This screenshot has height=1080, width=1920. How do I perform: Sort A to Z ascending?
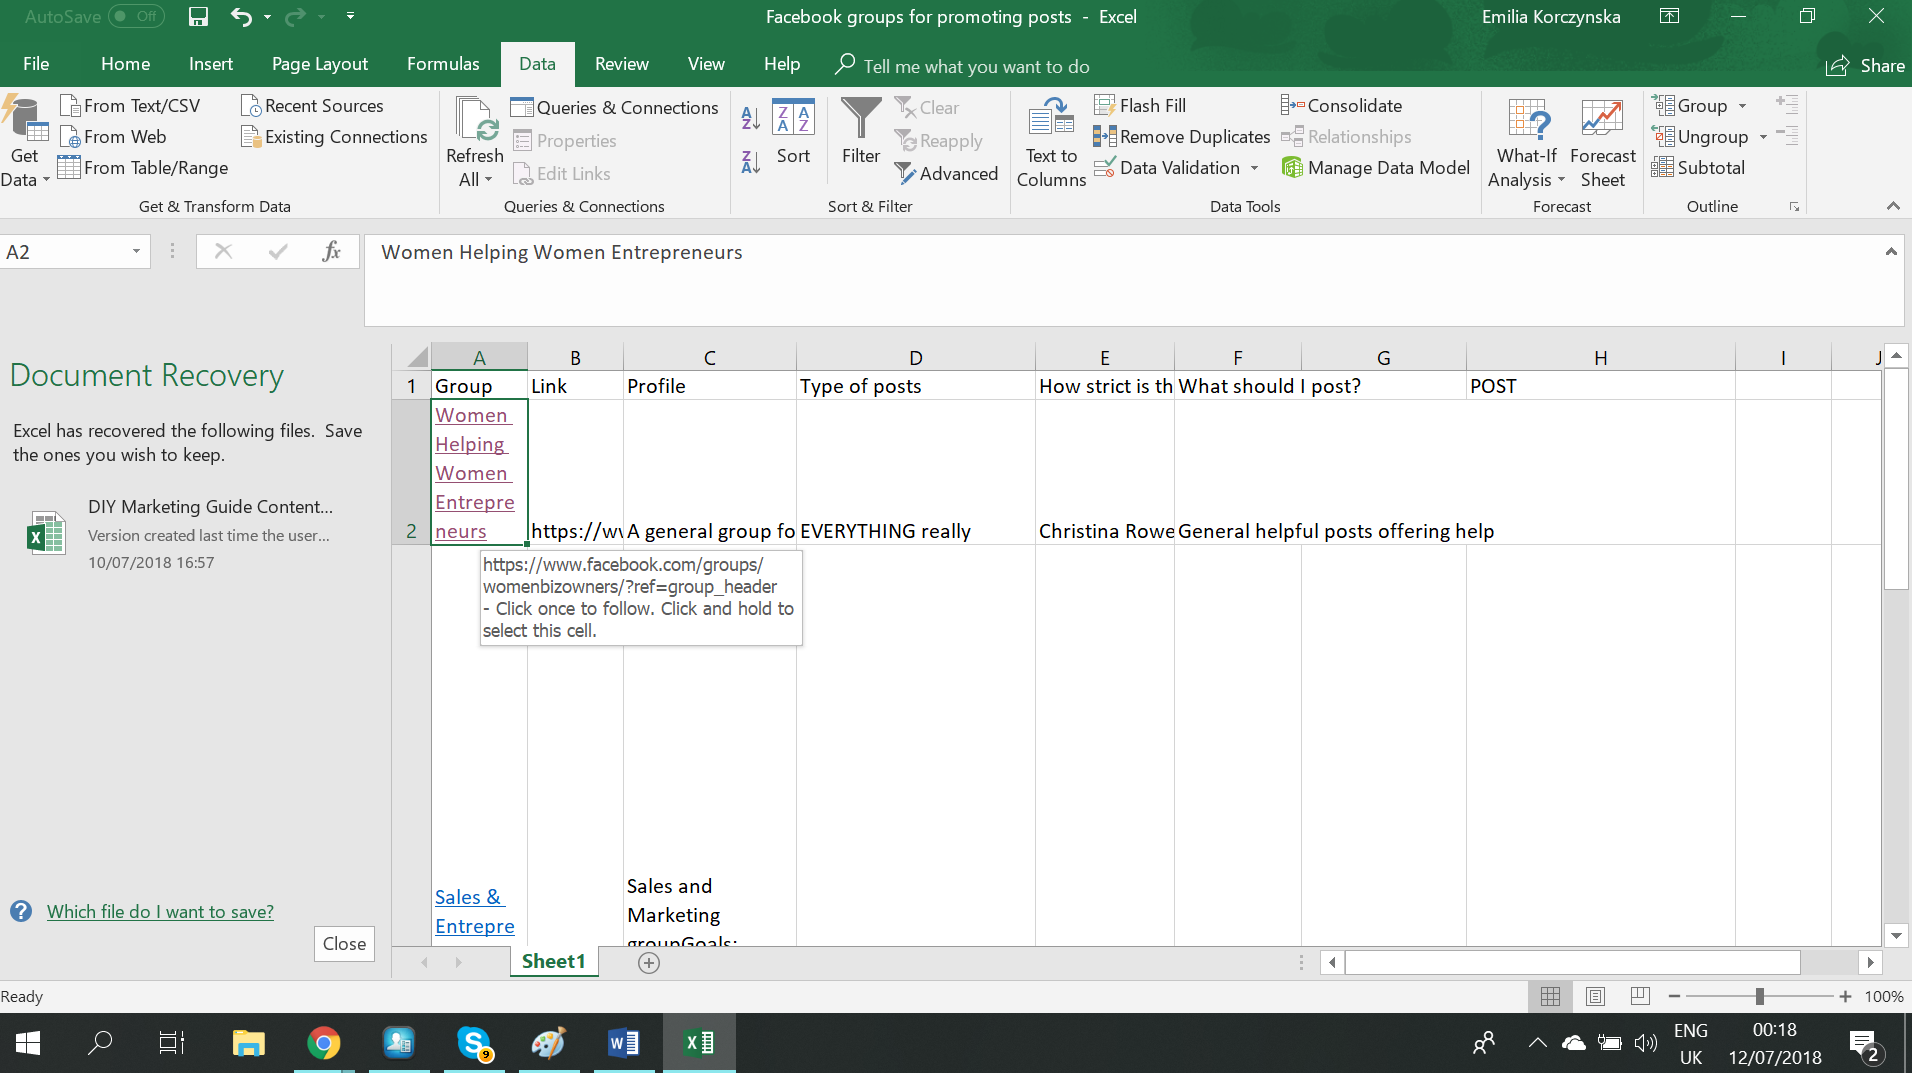click(751, 119)
